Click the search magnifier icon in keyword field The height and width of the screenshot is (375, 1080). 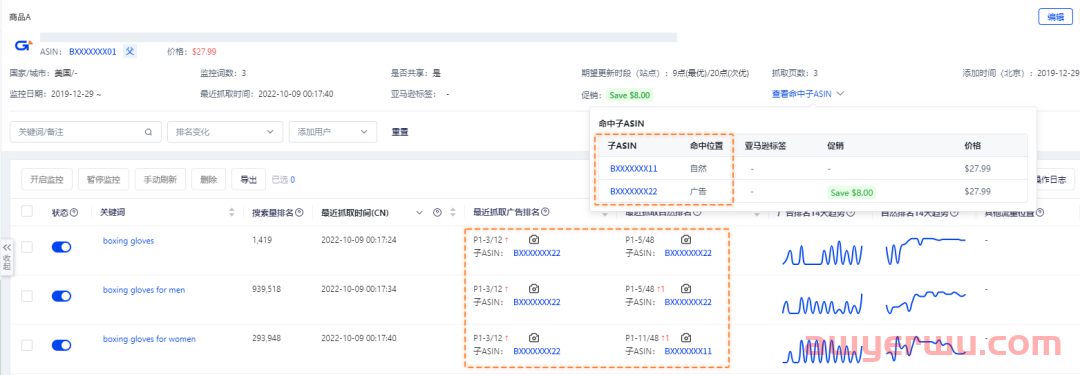[148, 132]
